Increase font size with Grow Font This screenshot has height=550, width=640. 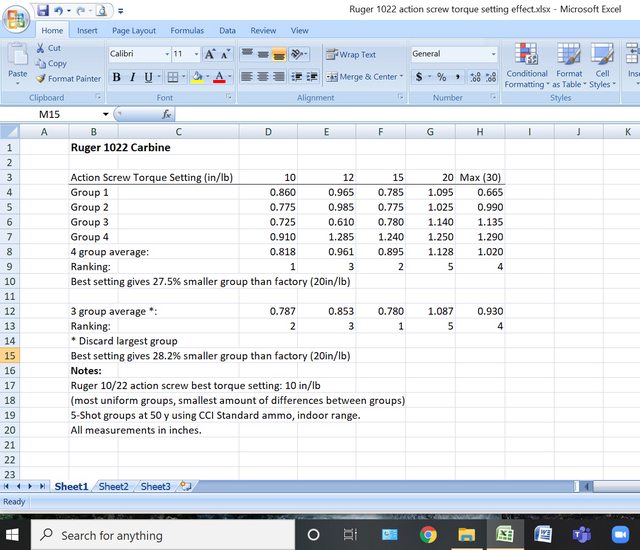tap(210, 54)
